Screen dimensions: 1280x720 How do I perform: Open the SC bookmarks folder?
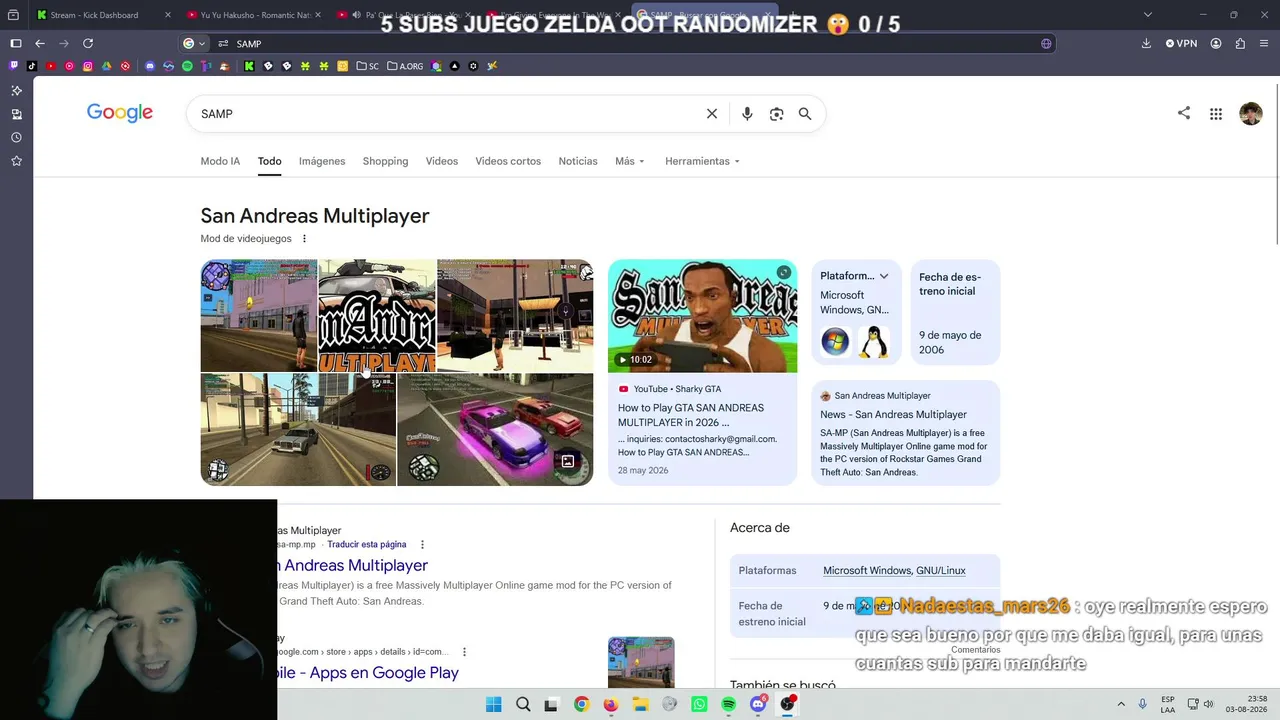pyautogui.click(x=368, y=66)
